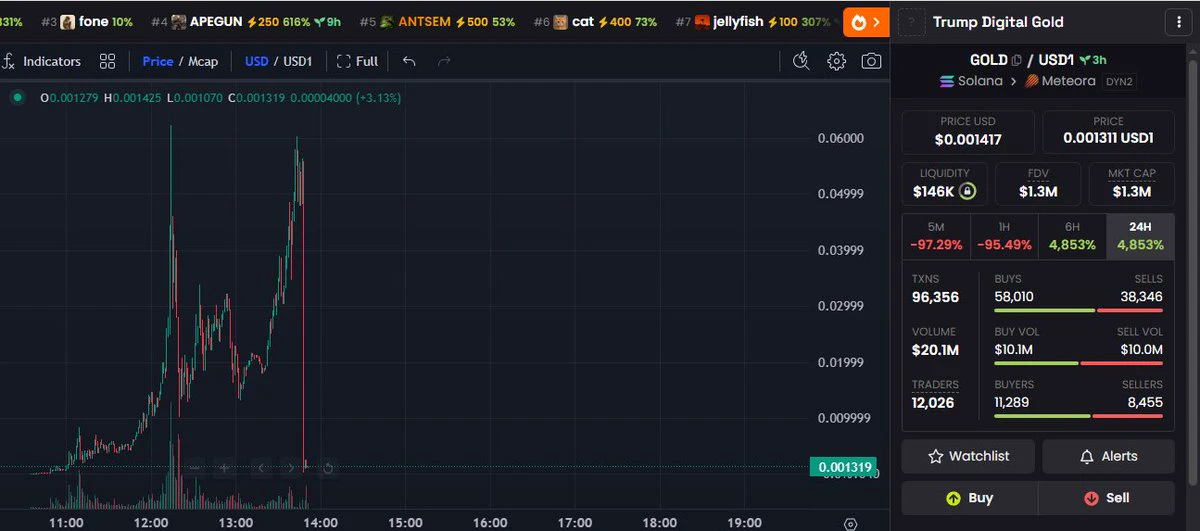Toggle Full screen chart view
The width and height of the screenshot is (1200, 531).
(x=357, y=61)
